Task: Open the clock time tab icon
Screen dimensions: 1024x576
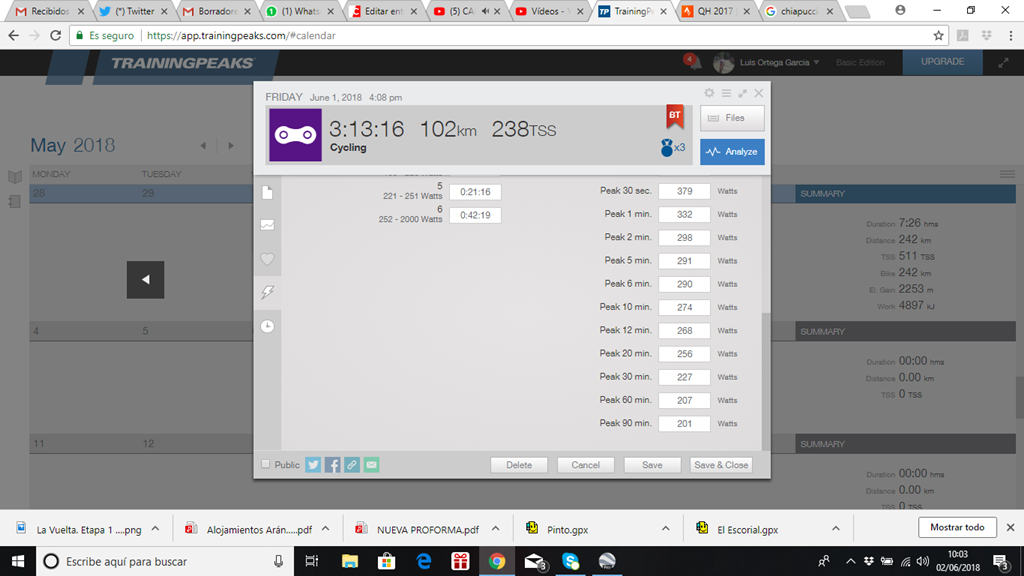Action: point(267,326)
